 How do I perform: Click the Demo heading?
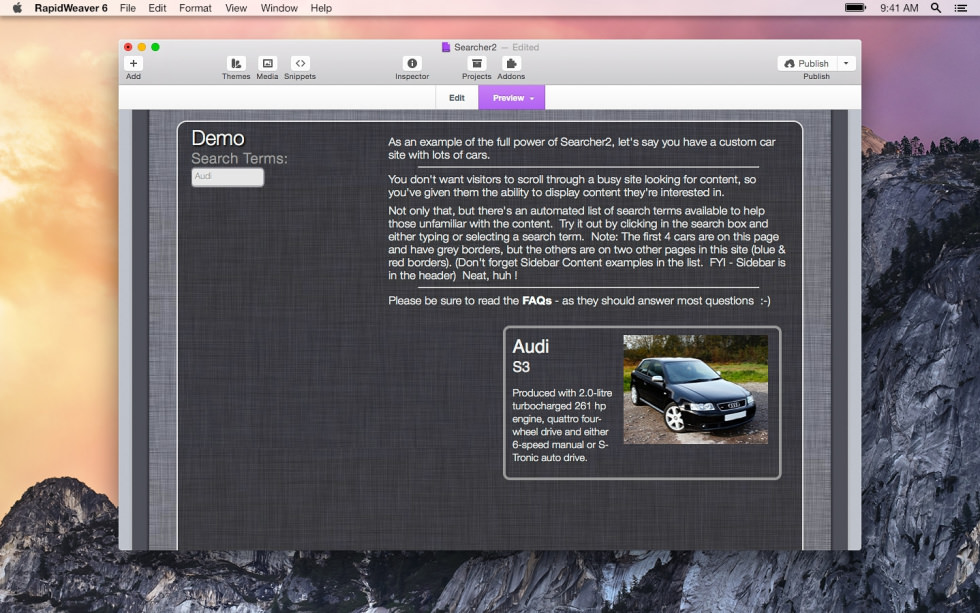(x=218, y=138)
